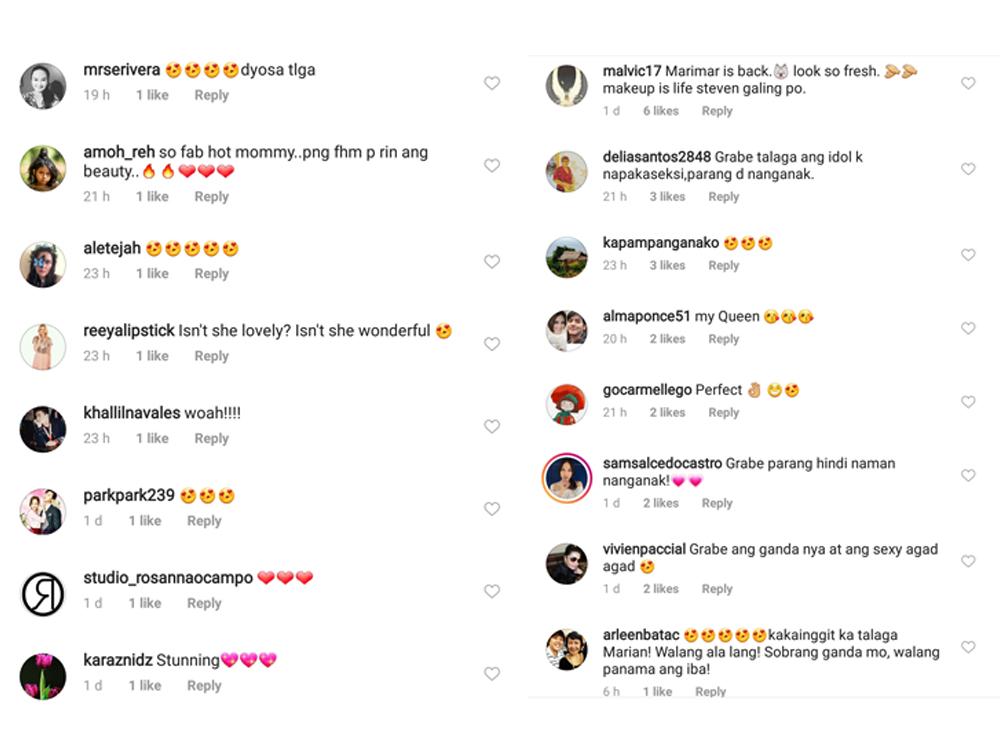
Task: Toggle like on arleenbatac's comment
Action: (968, 647)
